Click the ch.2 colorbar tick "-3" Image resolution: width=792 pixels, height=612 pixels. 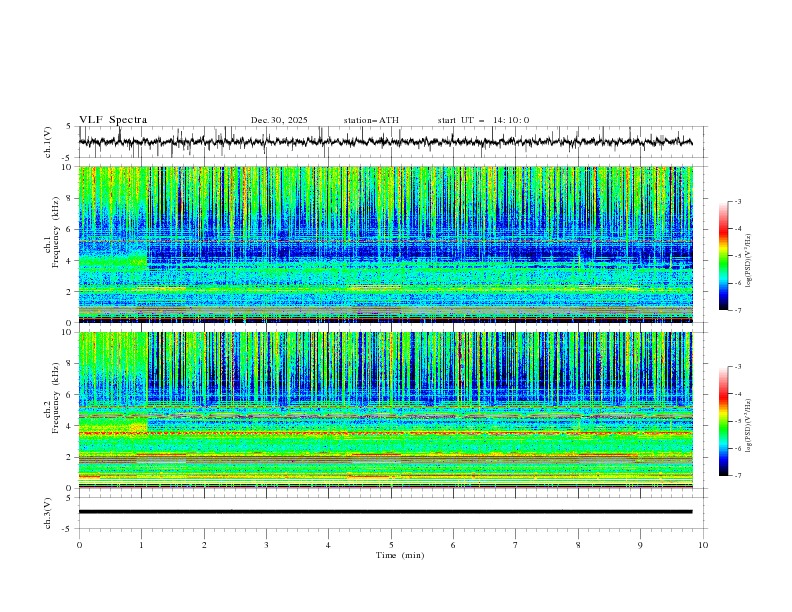[738, 367]
